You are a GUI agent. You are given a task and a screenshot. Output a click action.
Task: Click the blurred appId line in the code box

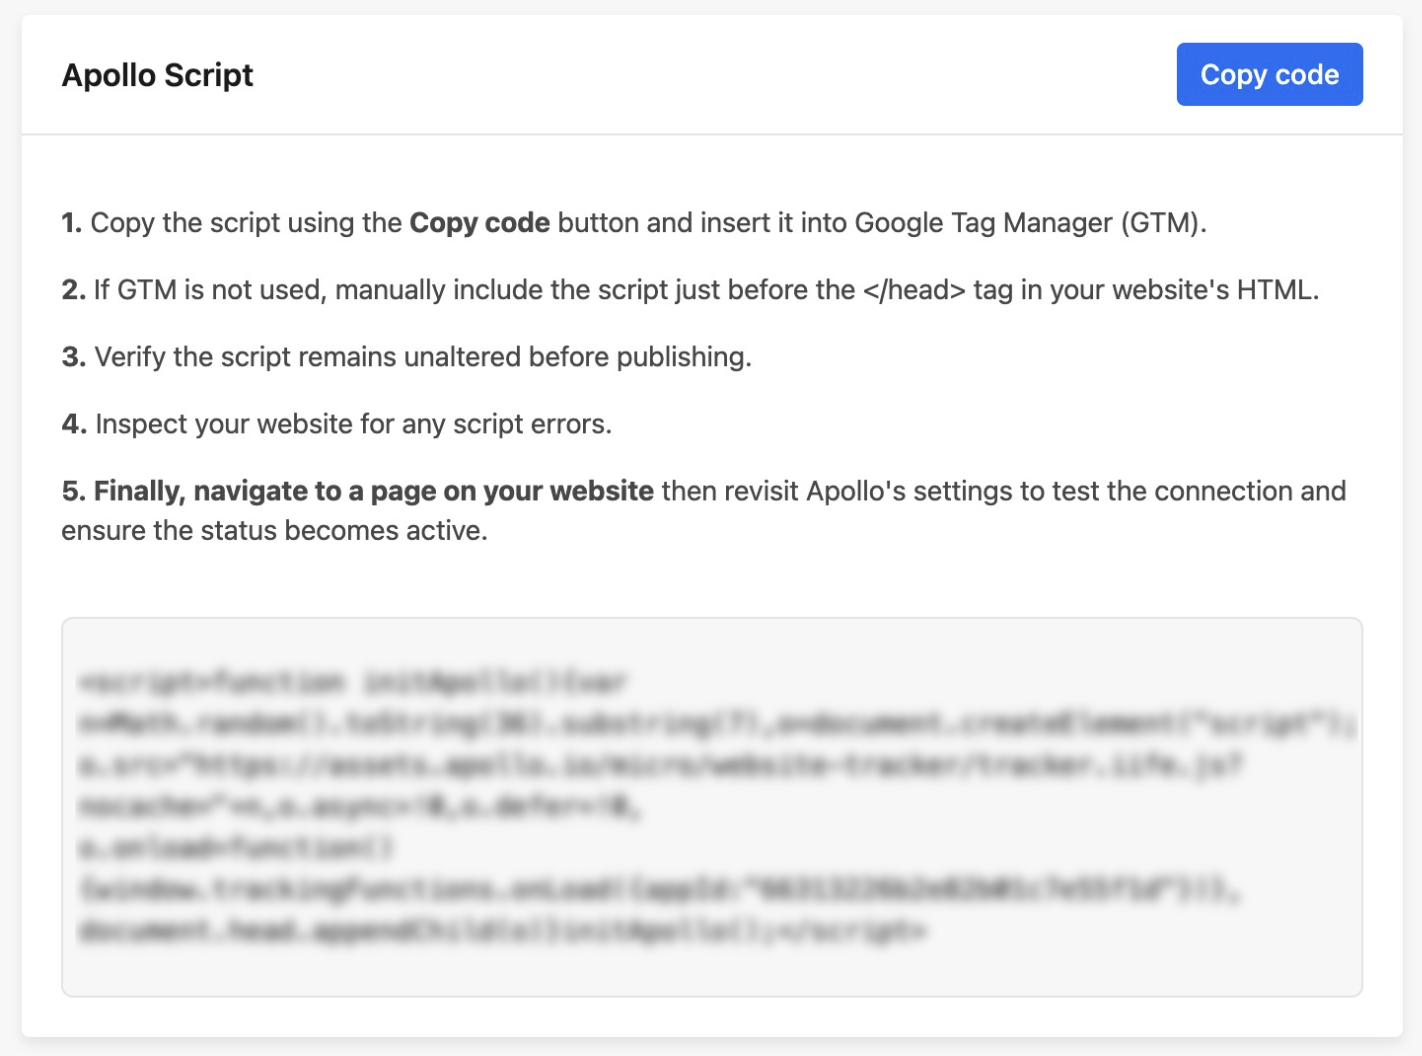[x=659, y=890]
